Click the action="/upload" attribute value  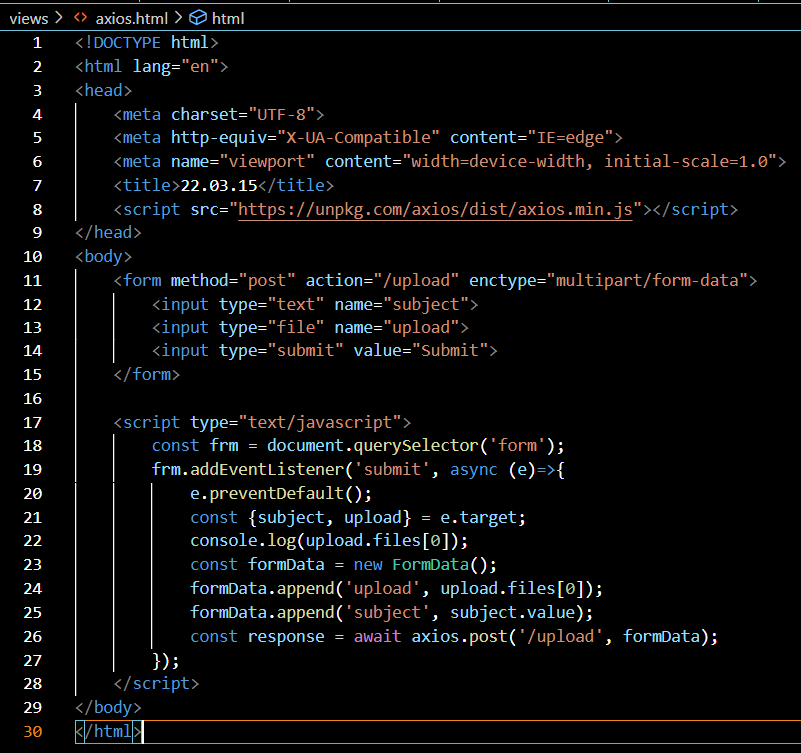(x=416, y=280)
